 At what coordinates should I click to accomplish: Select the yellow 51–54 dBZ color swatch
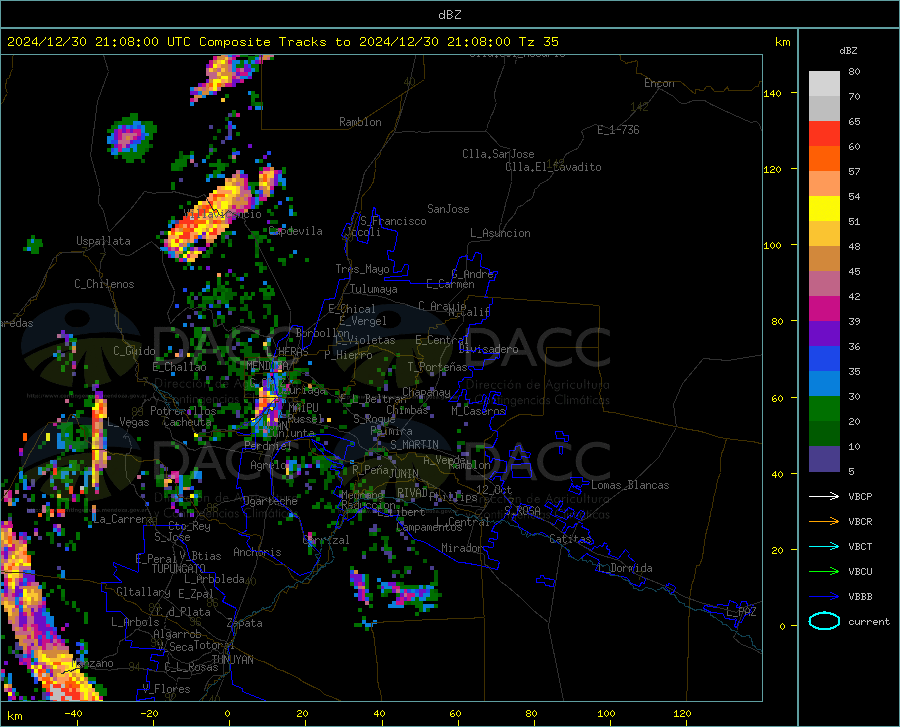click(824, 209)
